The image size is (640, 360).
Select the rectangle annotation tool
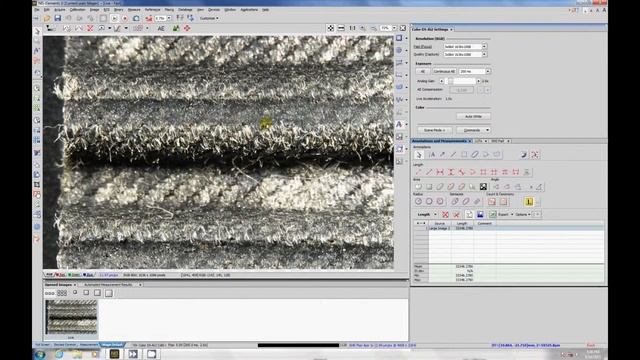coord(464,155)
